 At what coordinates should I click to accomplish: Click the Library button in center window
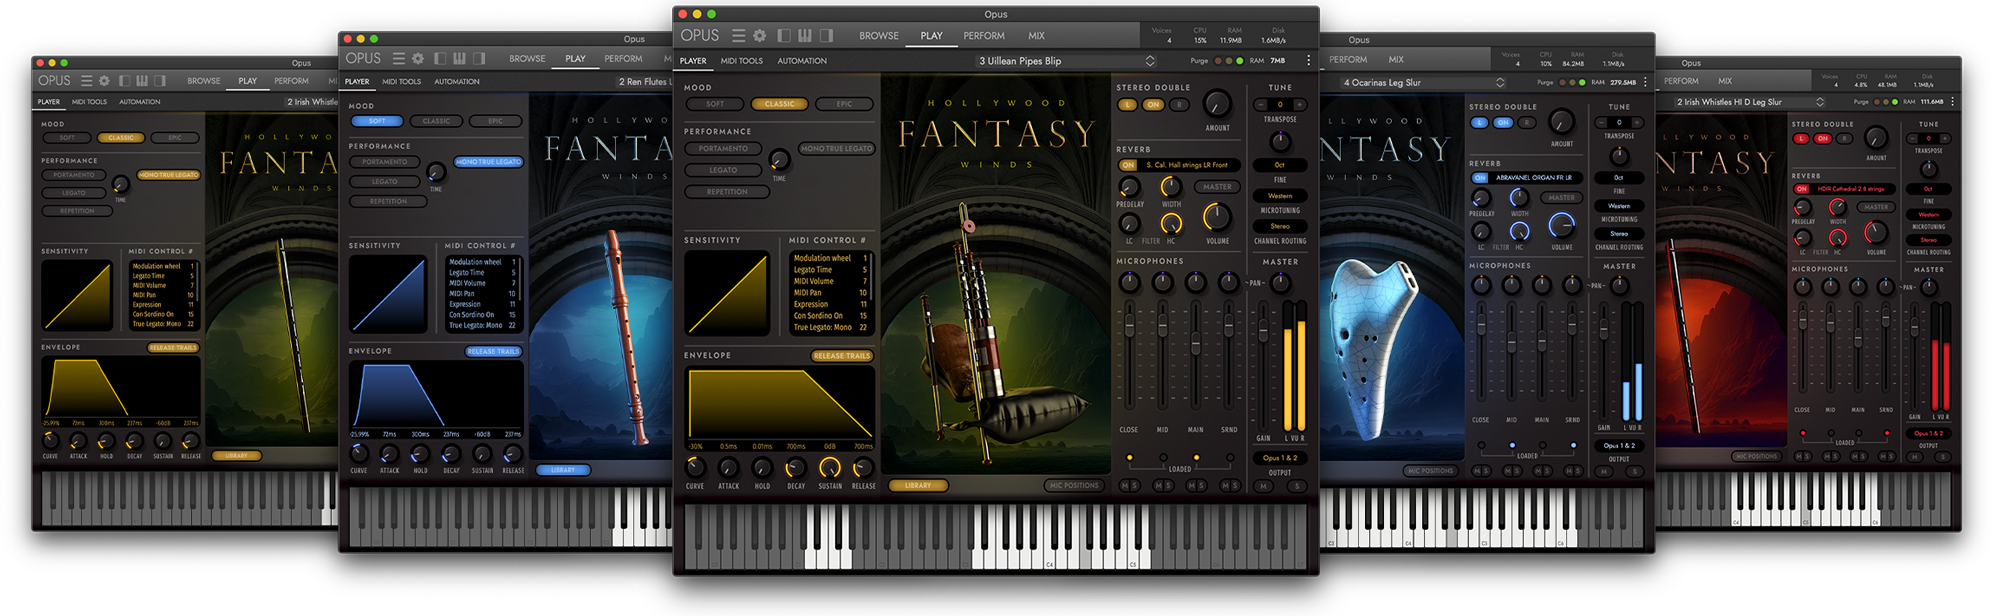pos(918,486)
